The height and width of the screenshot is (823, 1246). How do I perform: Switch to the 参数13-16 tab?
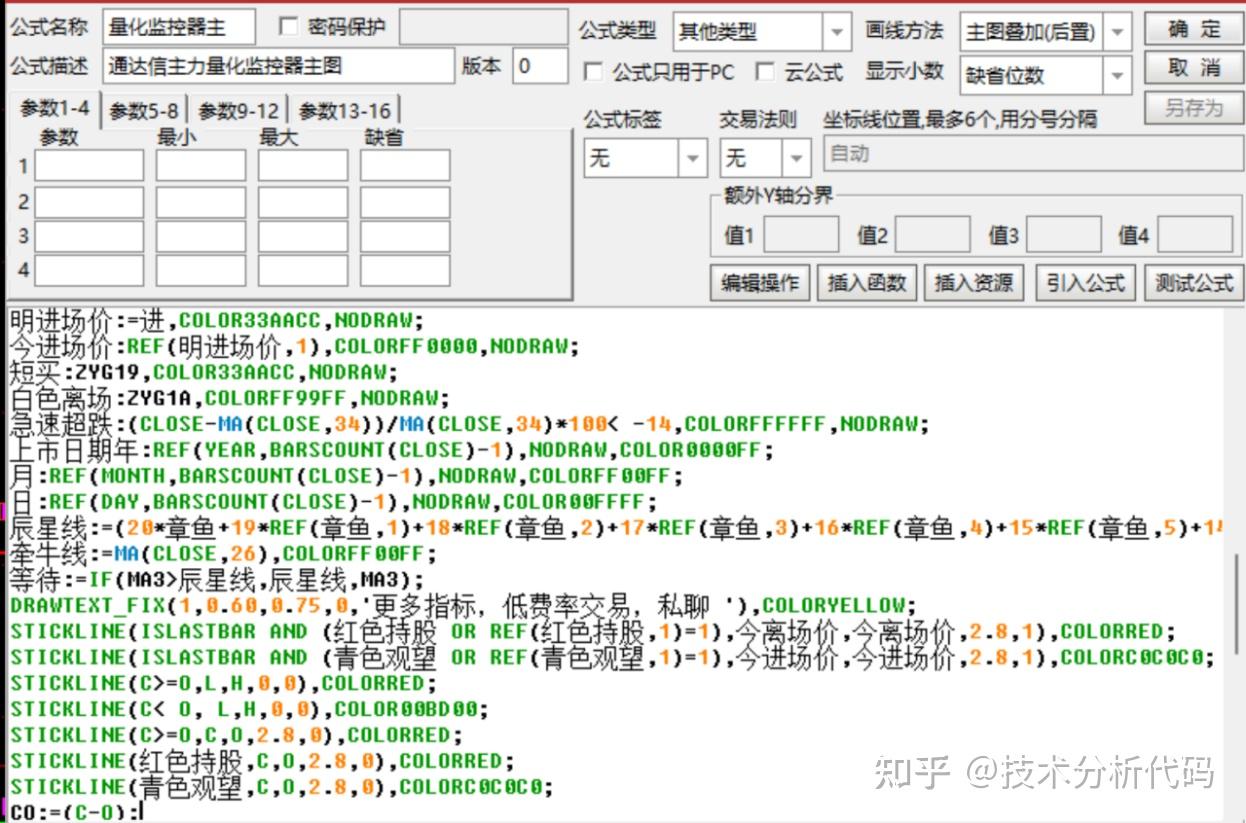[x=344, y=110]
